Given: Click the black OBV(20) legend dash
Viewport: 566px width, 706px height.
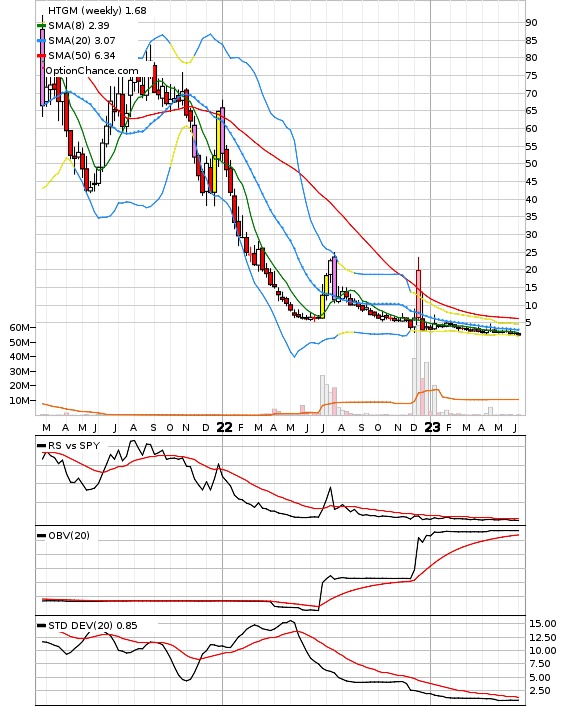Looking at the screenshot, I should point(41,535).
